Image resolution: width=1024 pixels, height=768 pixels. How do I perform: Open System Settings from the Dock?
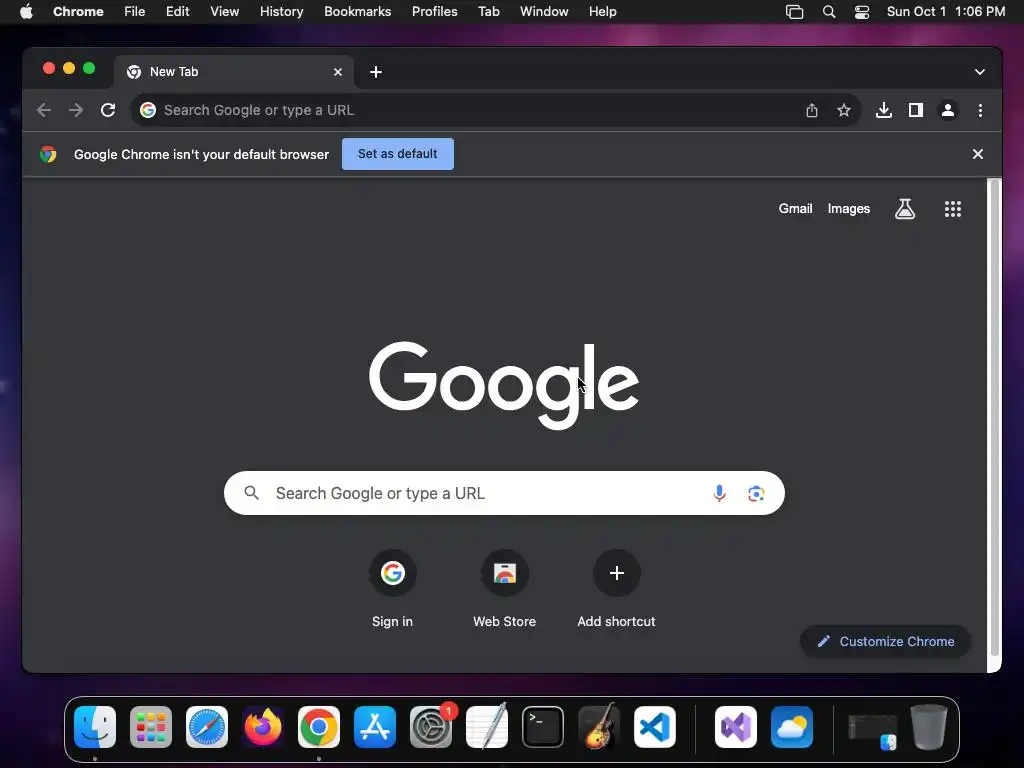tap(431, 727)
